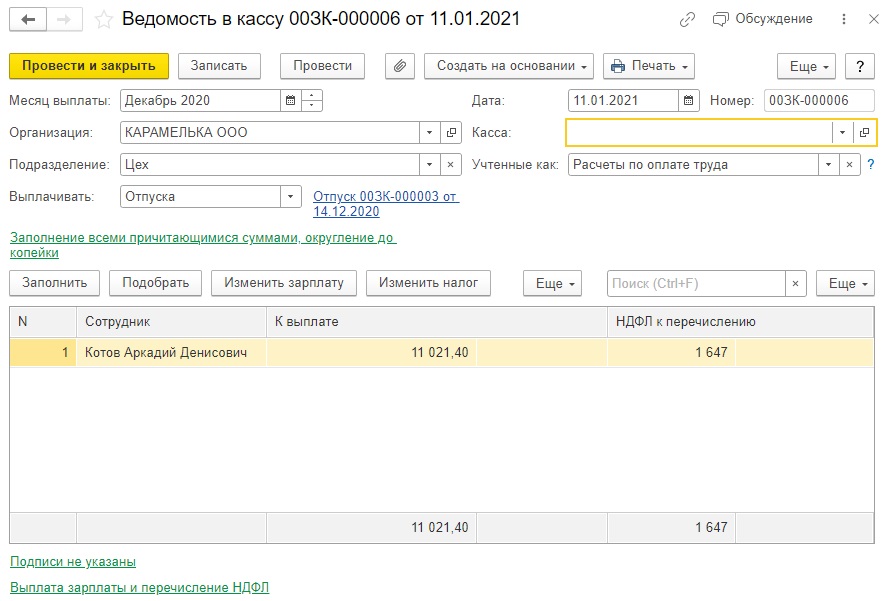887x601 pixels.
Task: Open Еще menu right of search
Action: point(846,283)
